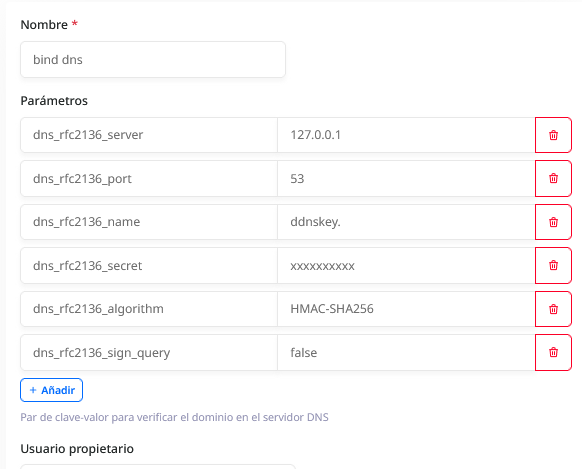Viewport: 582px width, 469px height.
Task: Select the Par de clave-valor help text
Action: click(x=174, y=417)
